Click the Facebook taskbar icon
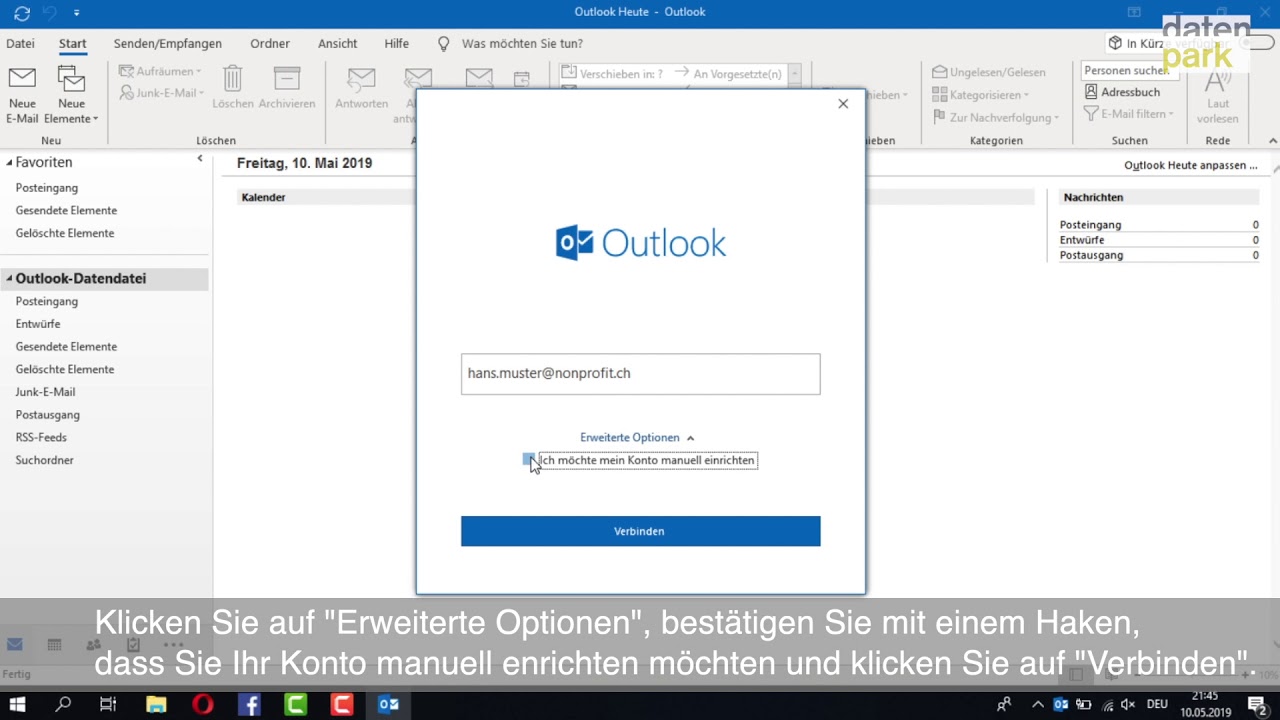1280x720 pixels. (249, 705)
